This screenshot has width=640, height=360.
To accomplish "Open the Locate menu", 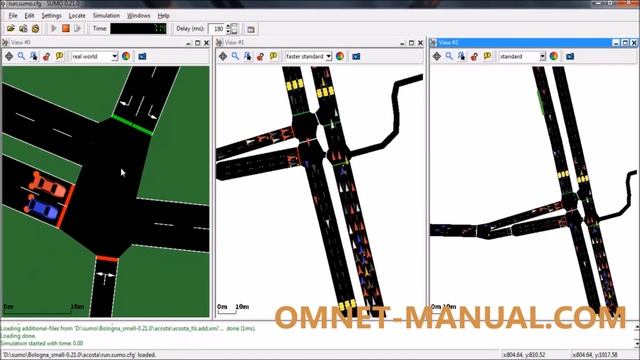I will [x=77, y=16].
